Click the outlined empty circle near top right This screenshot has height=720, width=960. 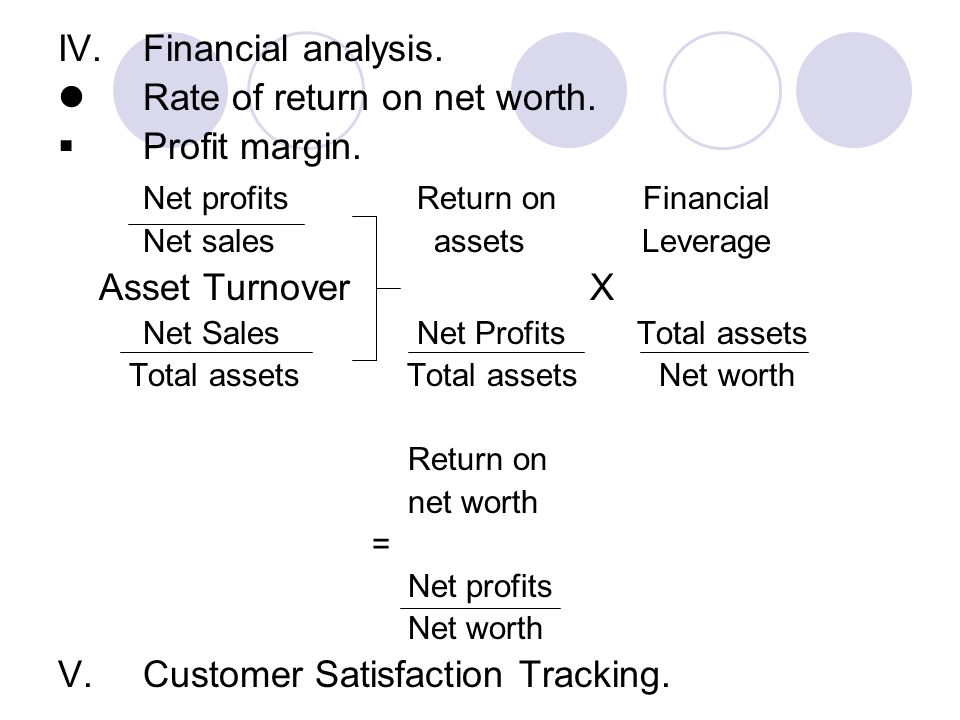[x=722, y=90]
